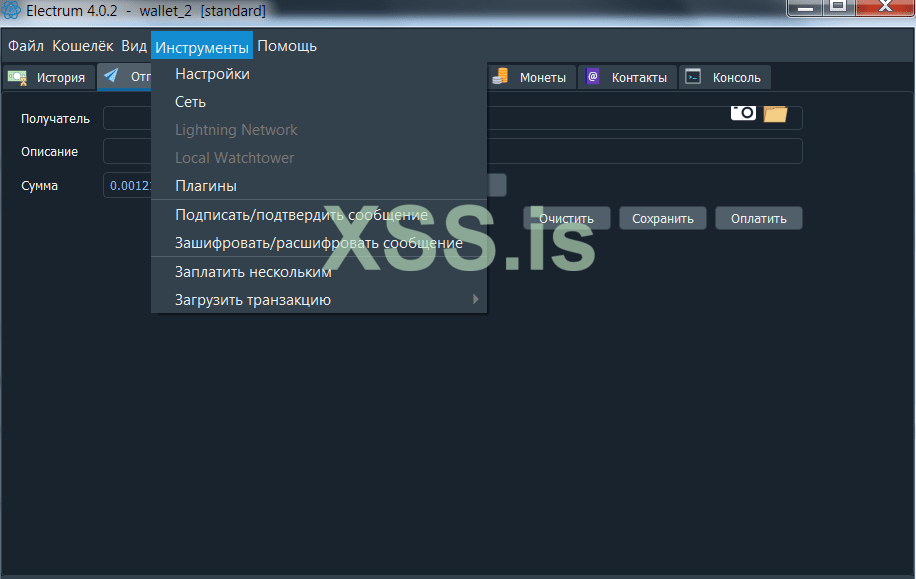Click the Electrum logo in title bar
Image resolution: width=916 pixels, height=579 pixels.
point(11,10)
